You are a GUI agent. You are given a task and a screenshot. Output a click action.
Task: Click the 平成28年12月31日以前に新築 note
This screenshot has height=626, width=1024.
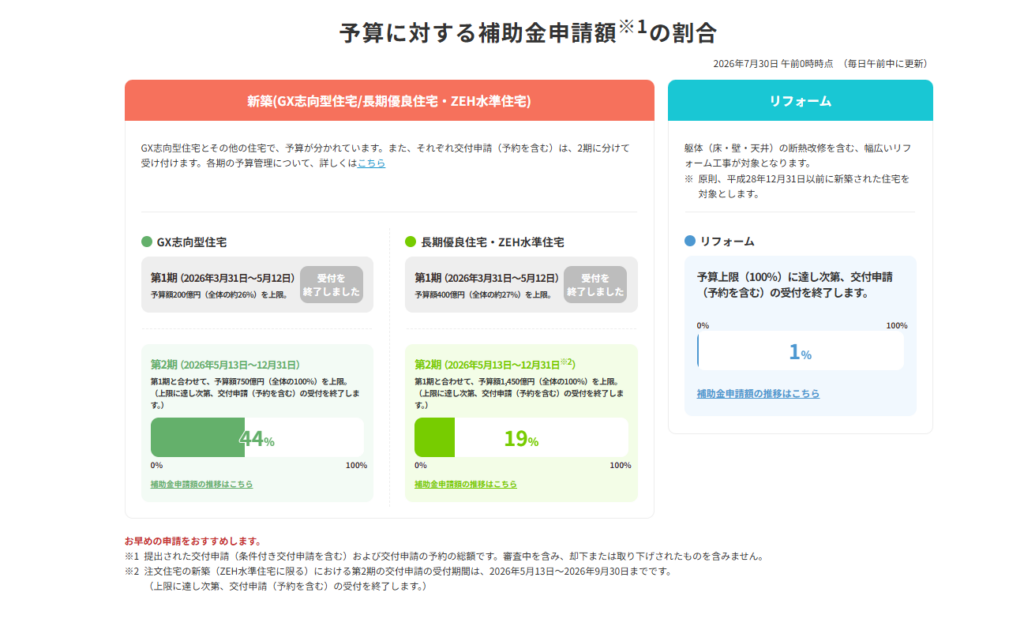click(x=797, y=186)
